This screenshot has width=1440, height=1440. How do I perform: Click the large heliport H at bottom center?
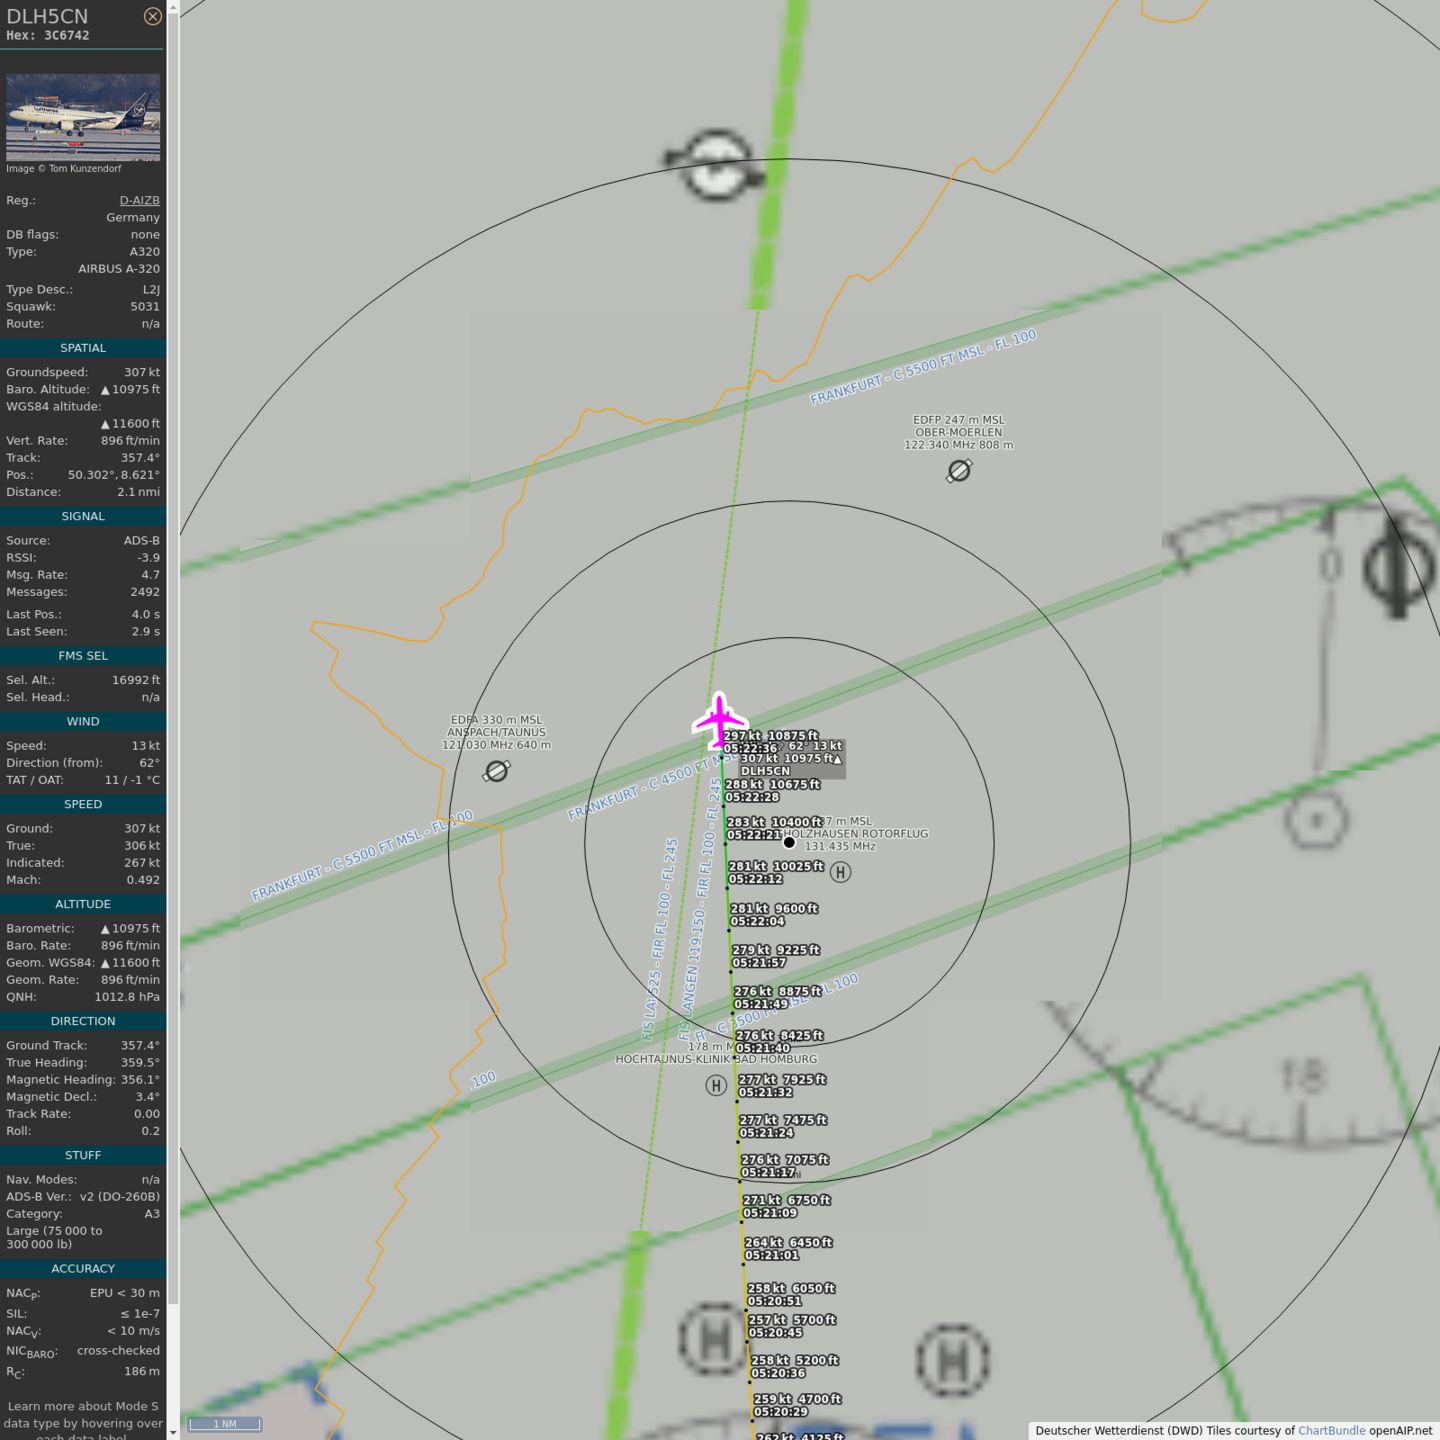[713, 1340]
